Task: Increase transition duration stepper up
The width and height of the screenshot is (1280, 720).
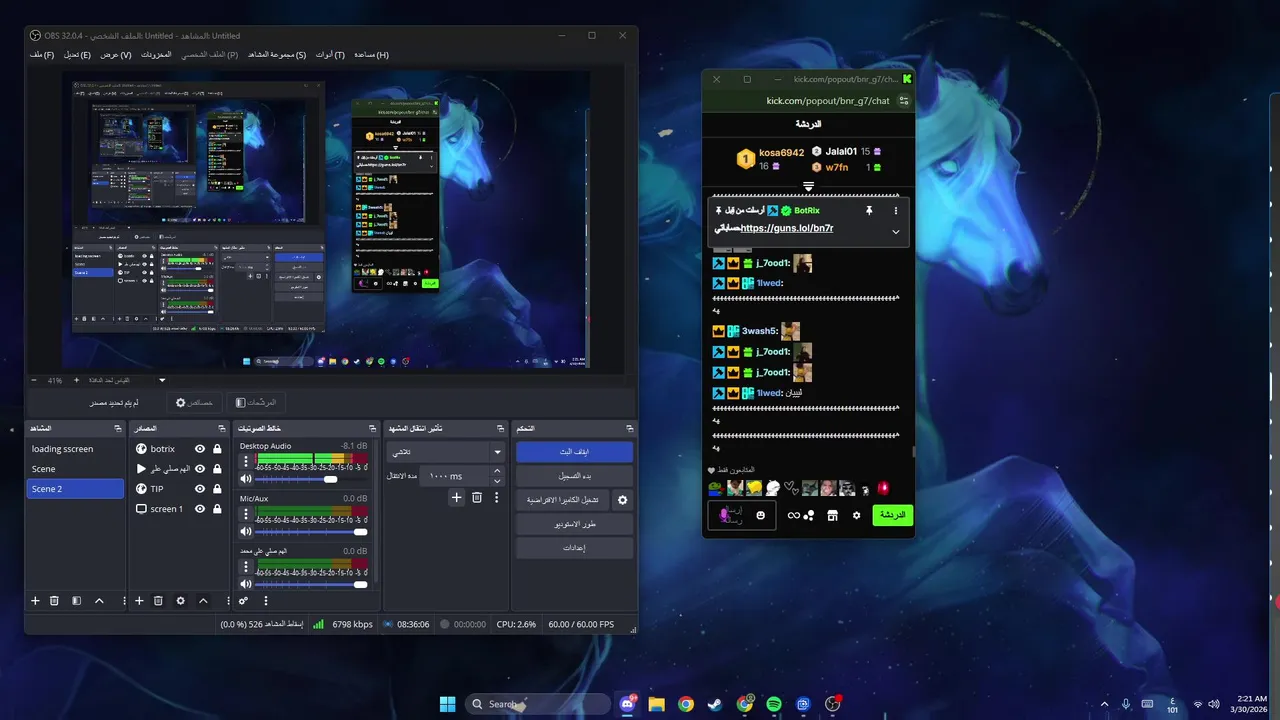Action: click(x=497, y=472)
